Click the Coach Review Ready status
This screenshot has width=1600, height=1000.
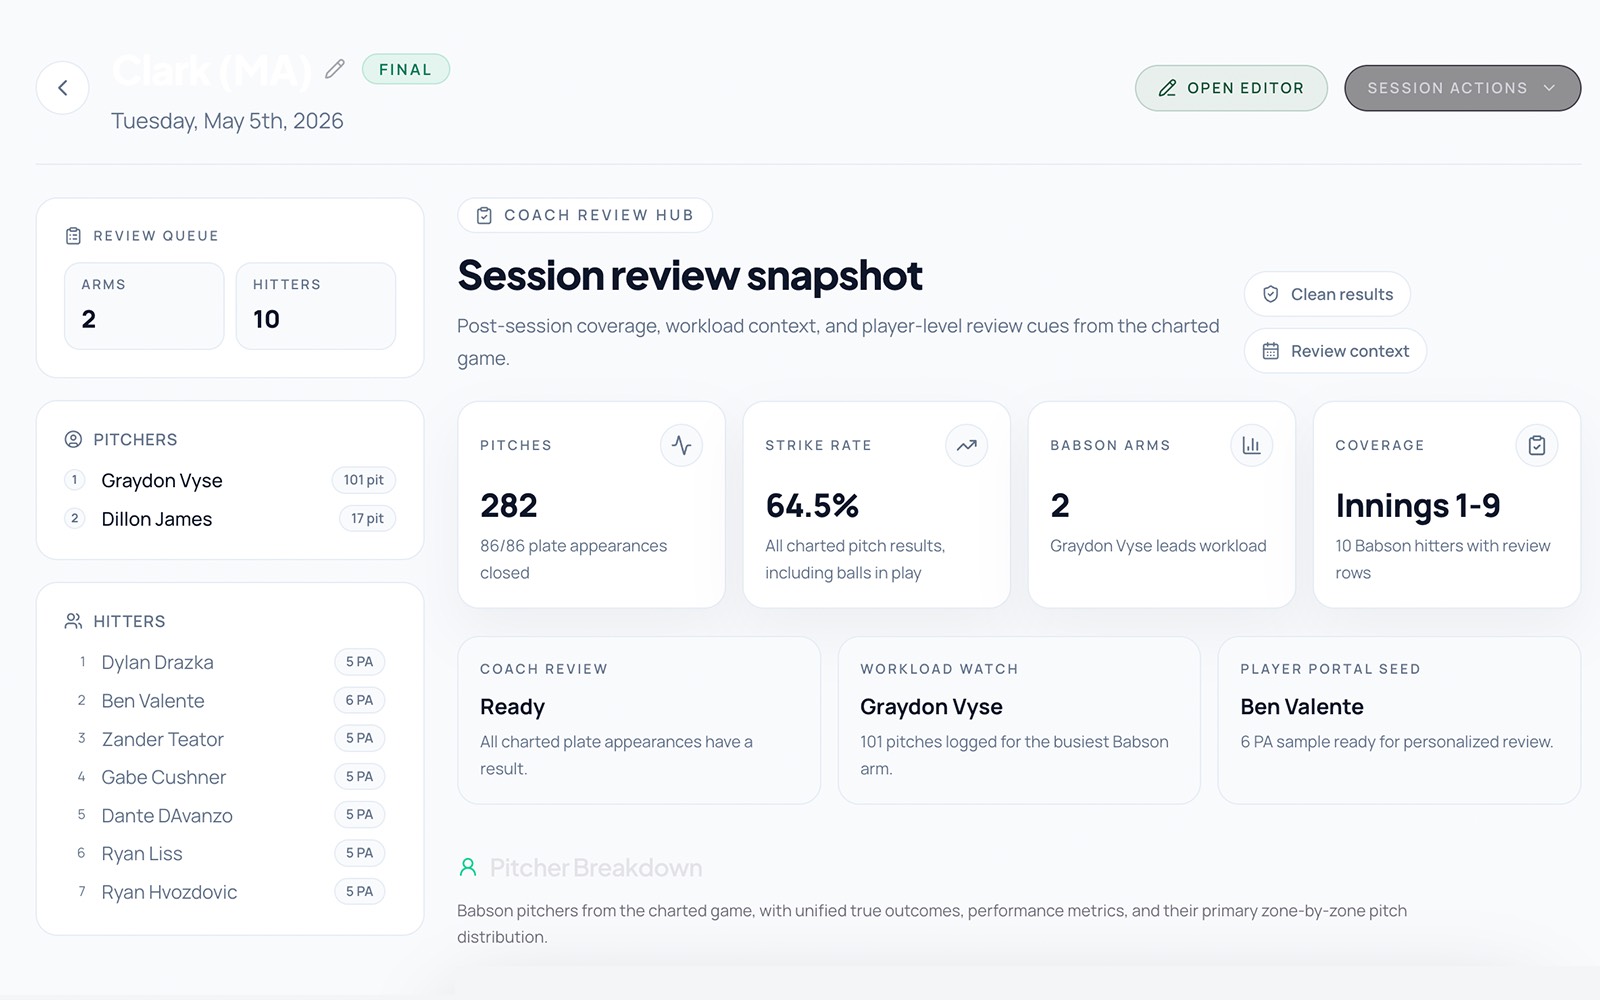512,707
